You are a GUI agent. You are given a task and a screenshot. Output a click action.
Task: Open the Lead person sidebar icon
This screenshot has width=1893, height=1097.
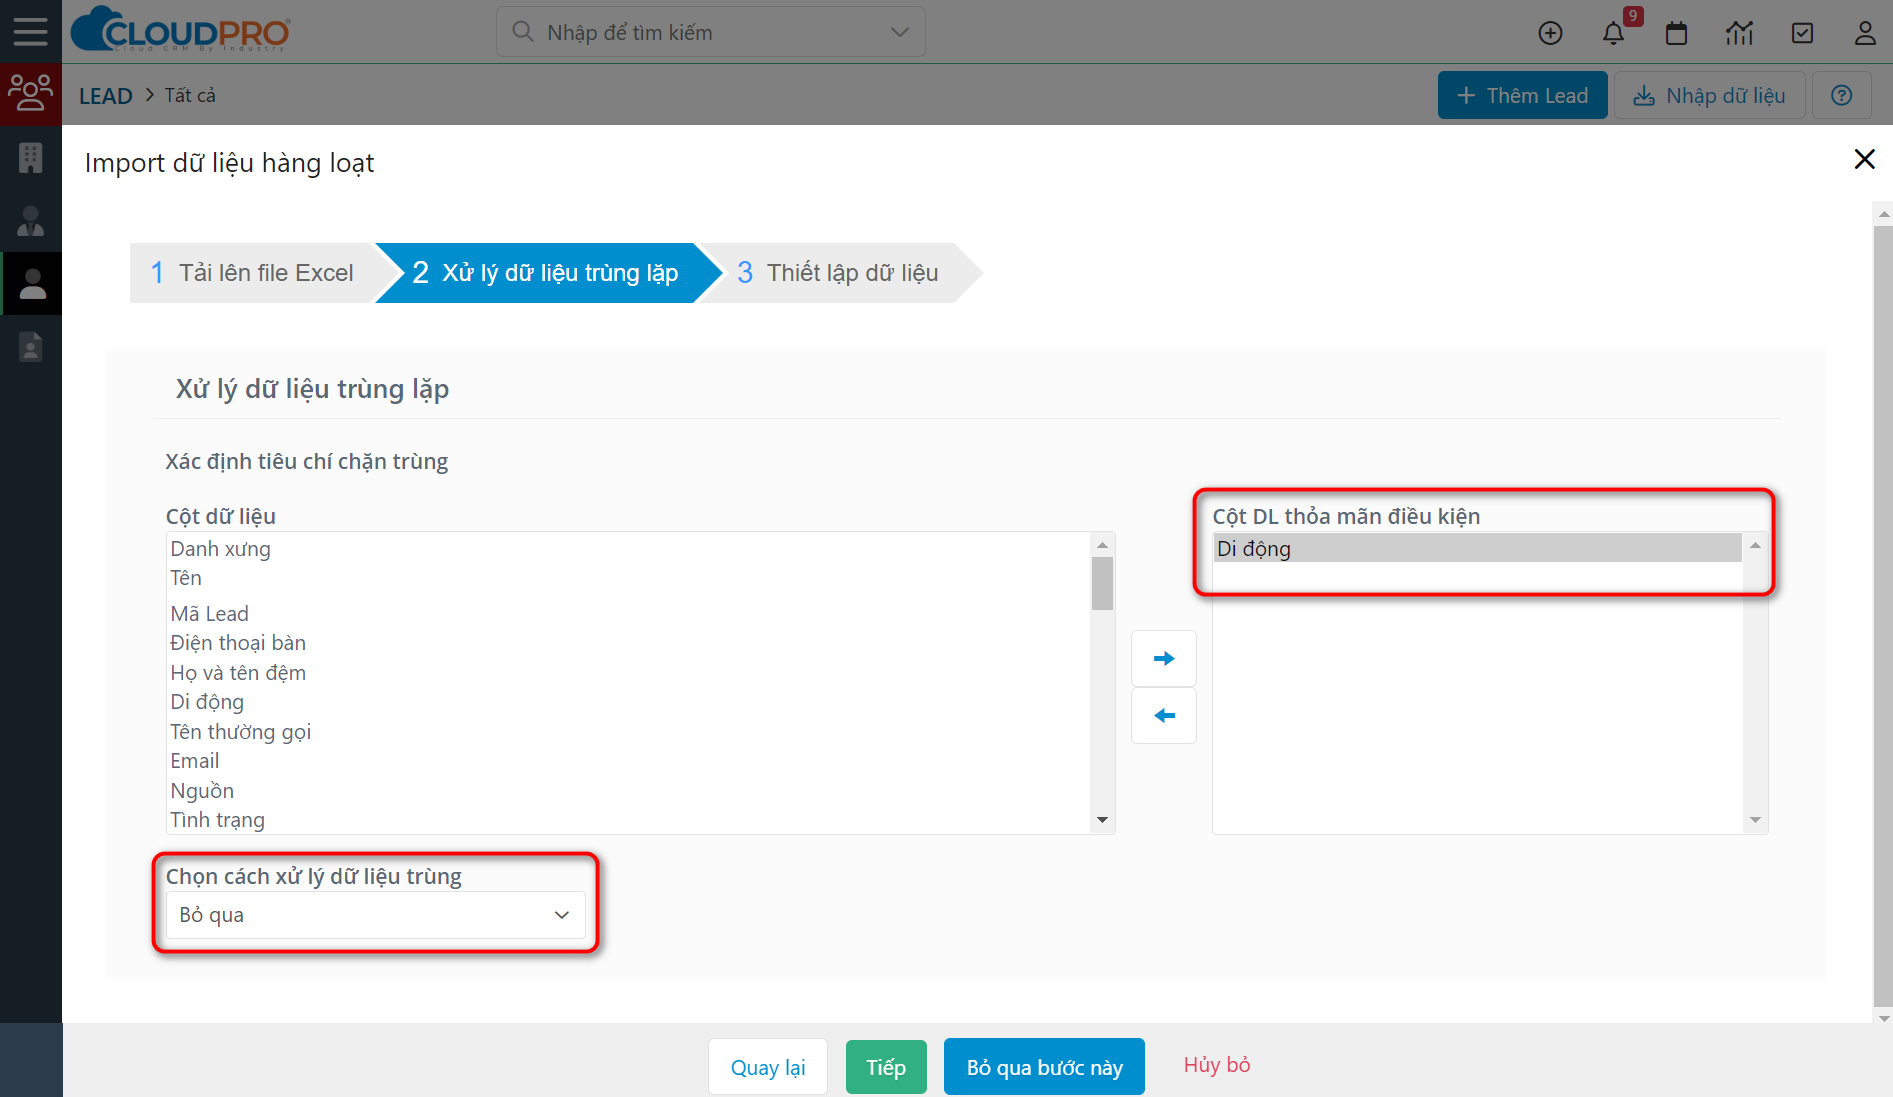click(x=33, y=284)
